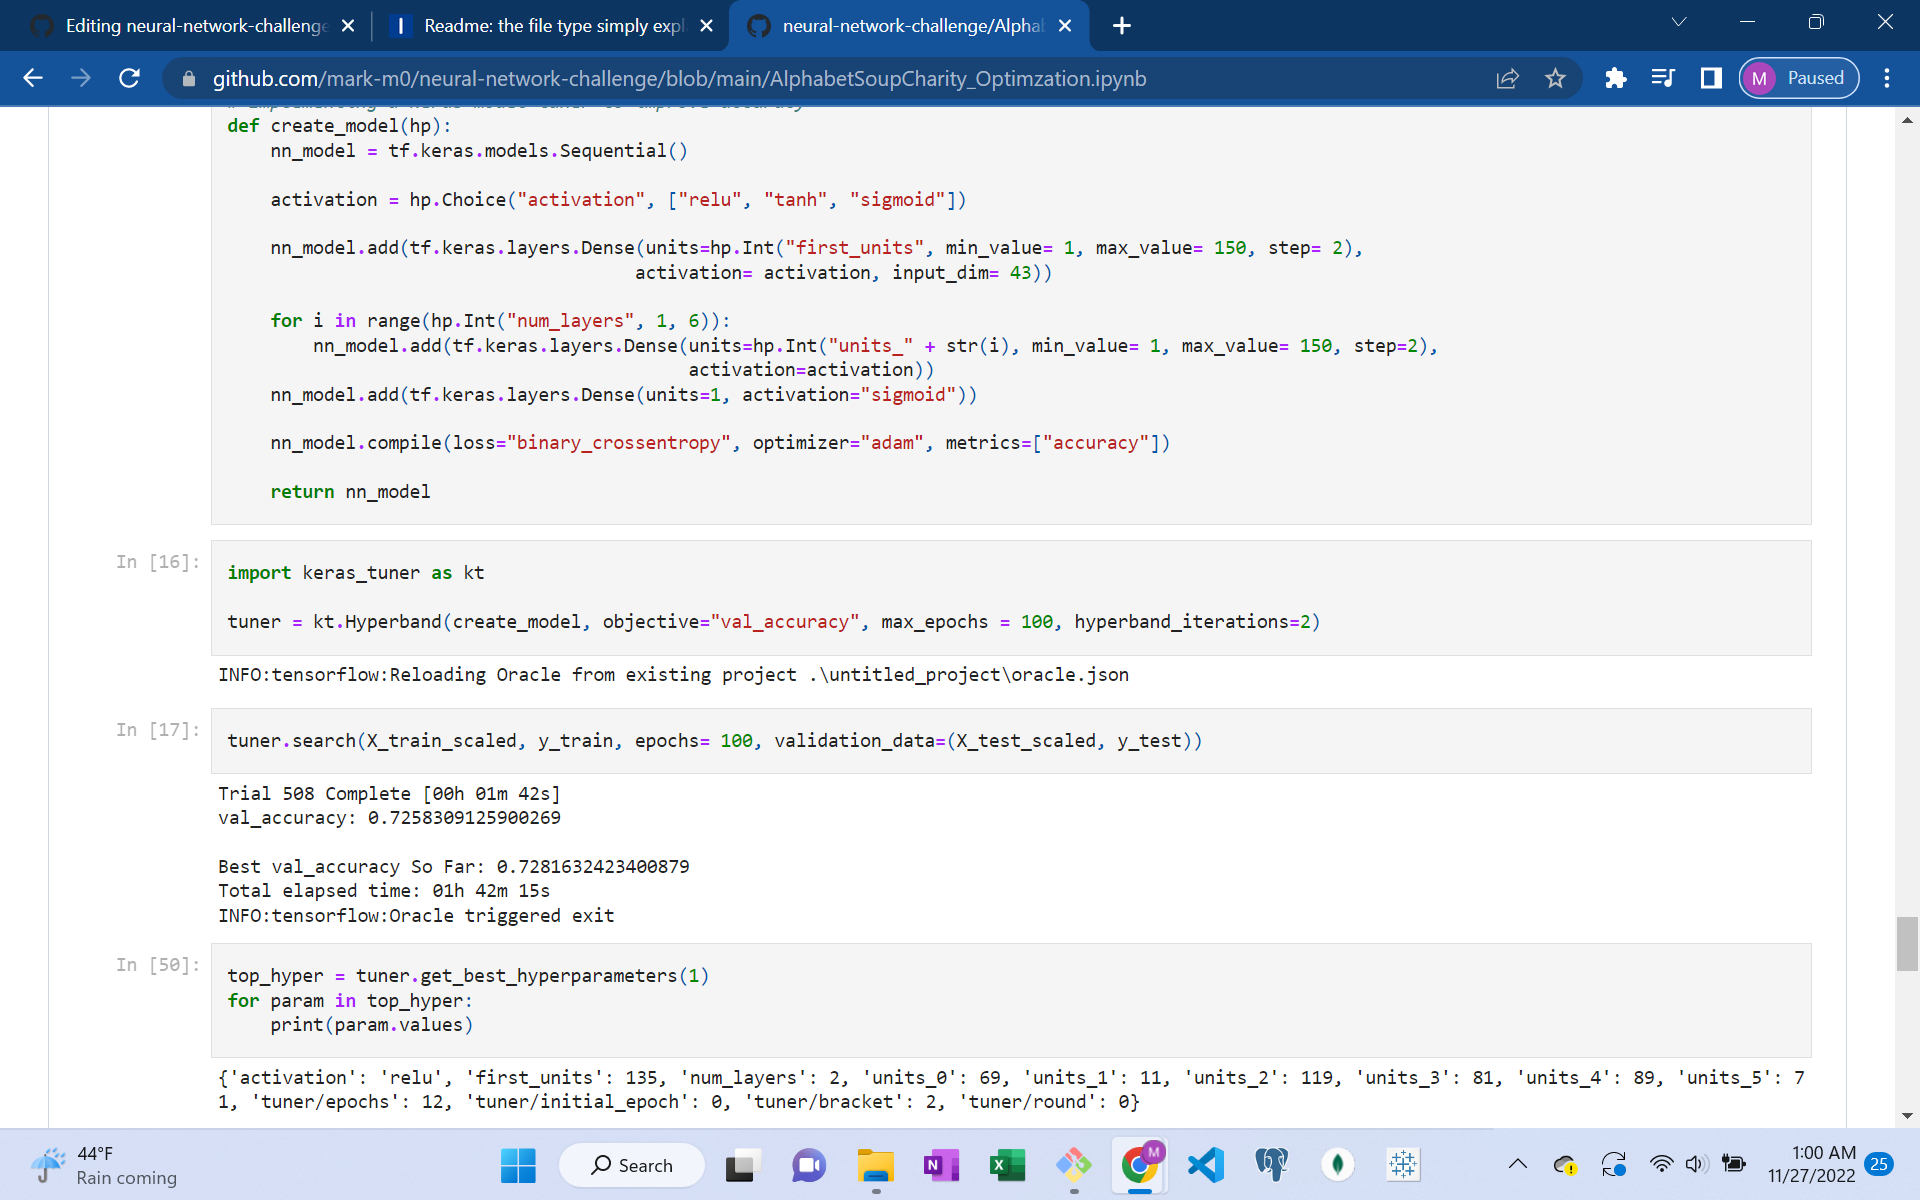Expand hidden icons in the system tray
The image size is (1920, 1200).
click(x=1517, y=1164)
